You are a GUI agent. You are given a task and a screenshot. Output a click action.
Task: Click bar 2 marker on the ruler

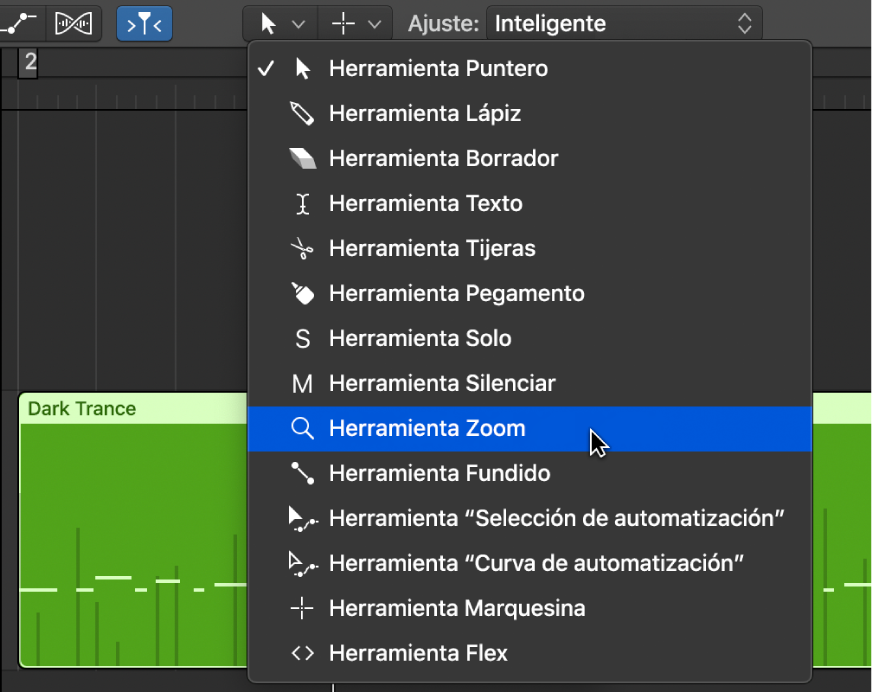pyautogui.click(x=30, y=63)
